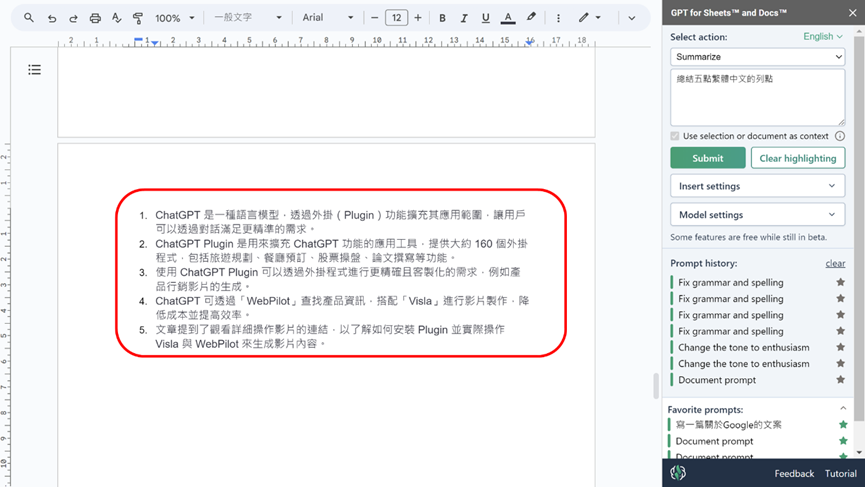Star the Document prompt in history

click(x=840, y=380)
